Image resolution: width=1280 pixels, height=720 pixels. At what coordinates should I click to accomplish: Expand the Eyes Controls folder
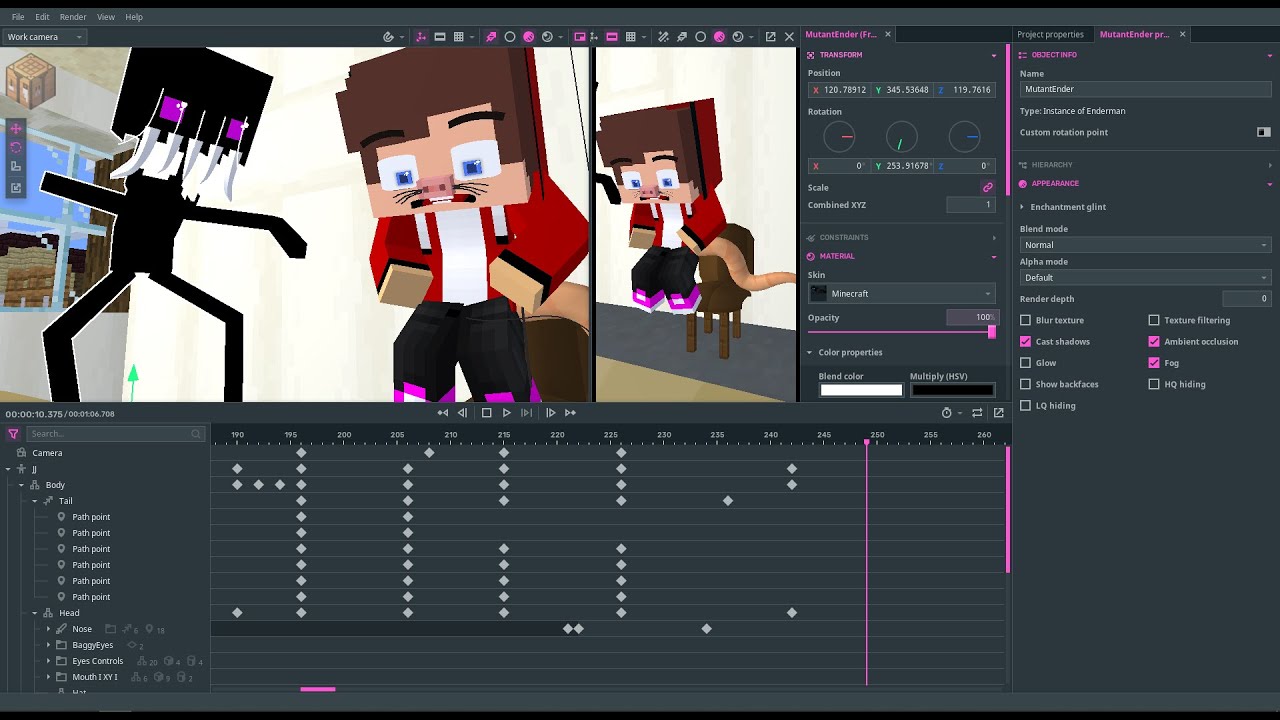tap(48, 661)
